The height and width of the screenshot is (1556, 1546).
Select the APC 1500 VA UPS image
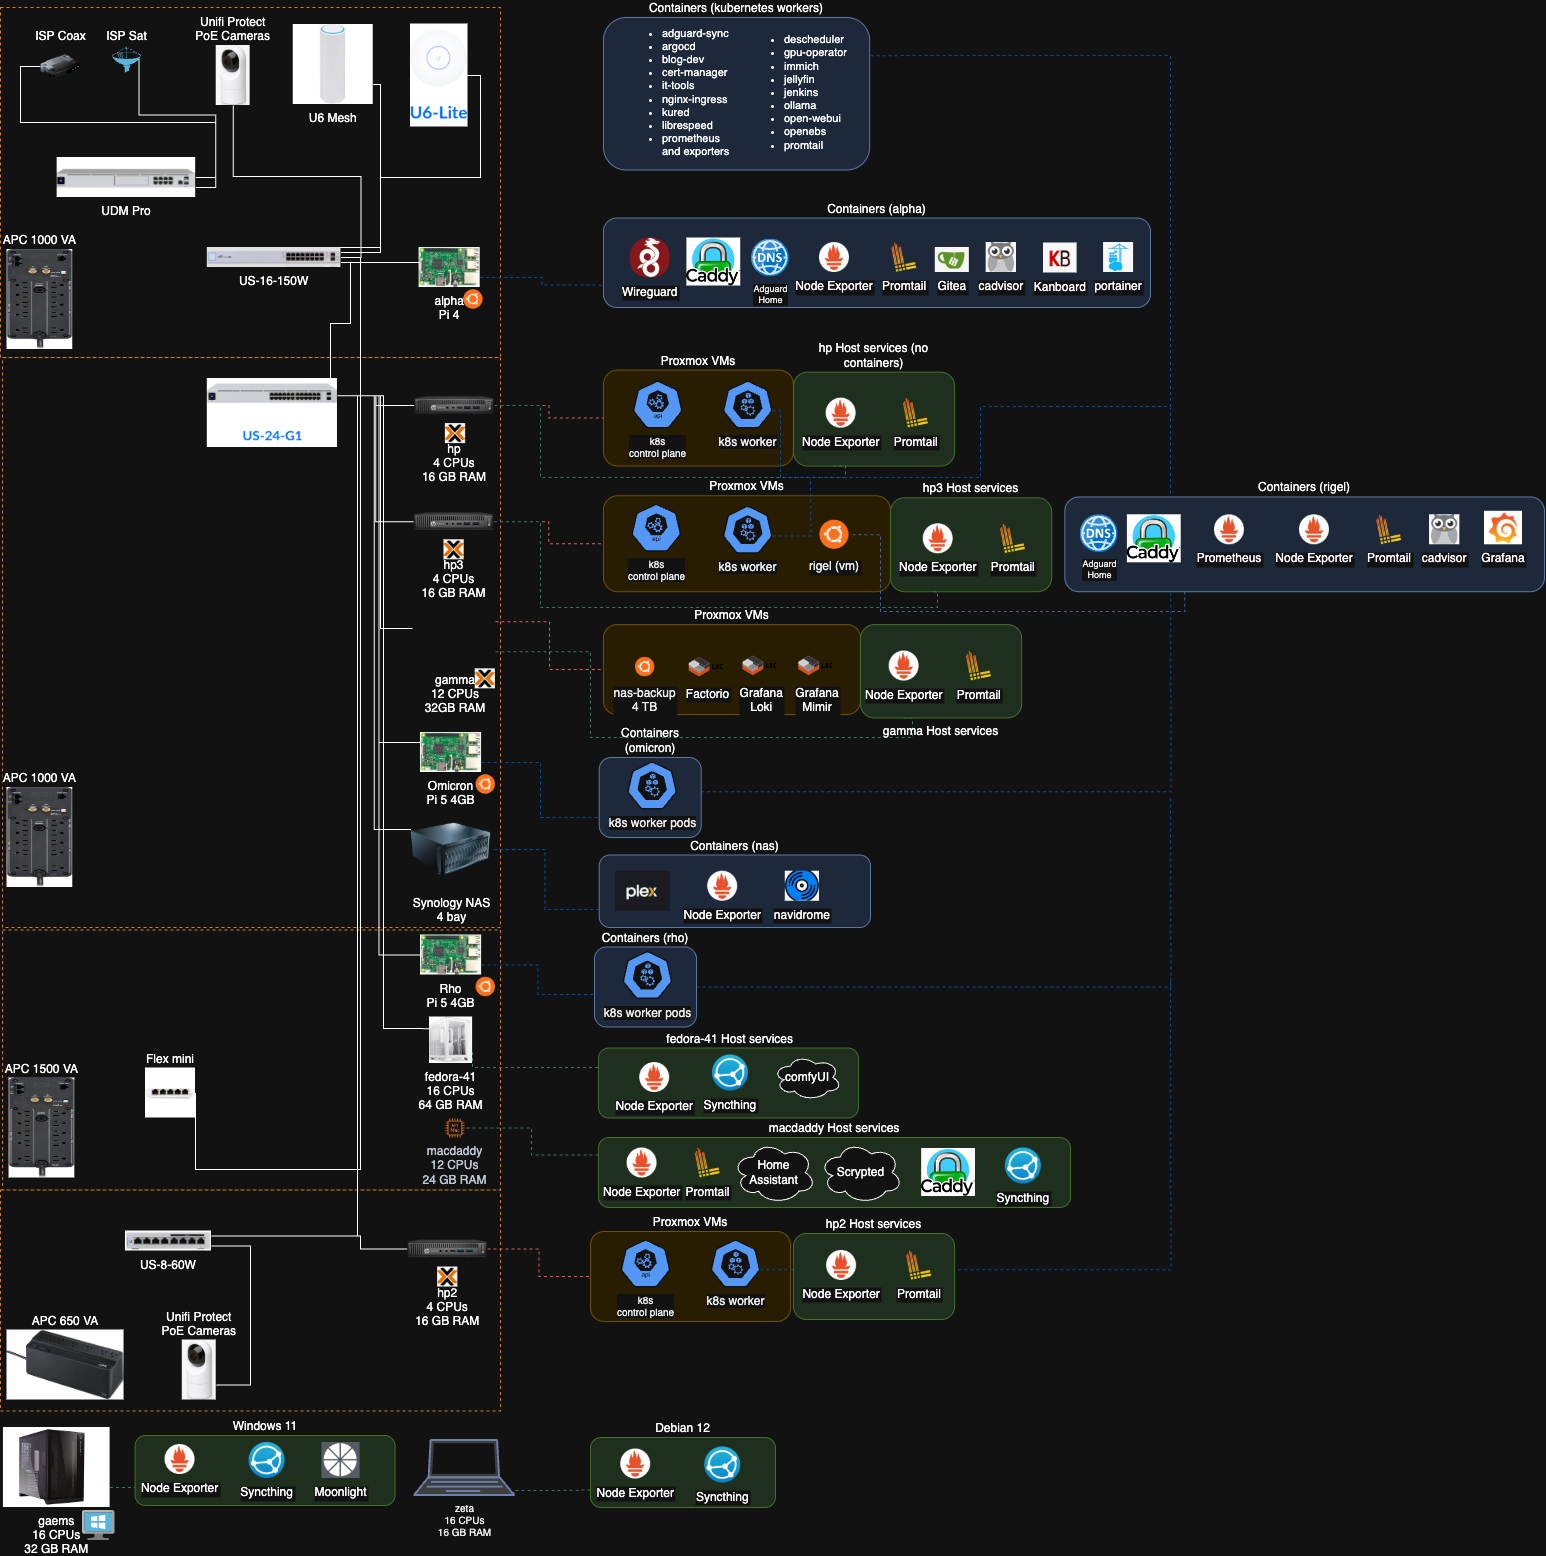[41, 1128]
